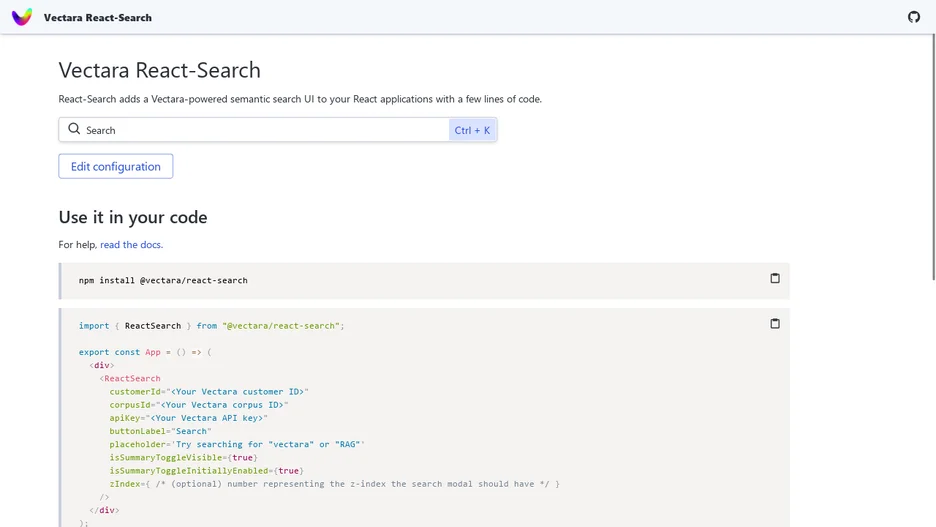Viewport: 936px width, 527px height.
Task: Click the React-Search description sentence
Action: (300, 99)
